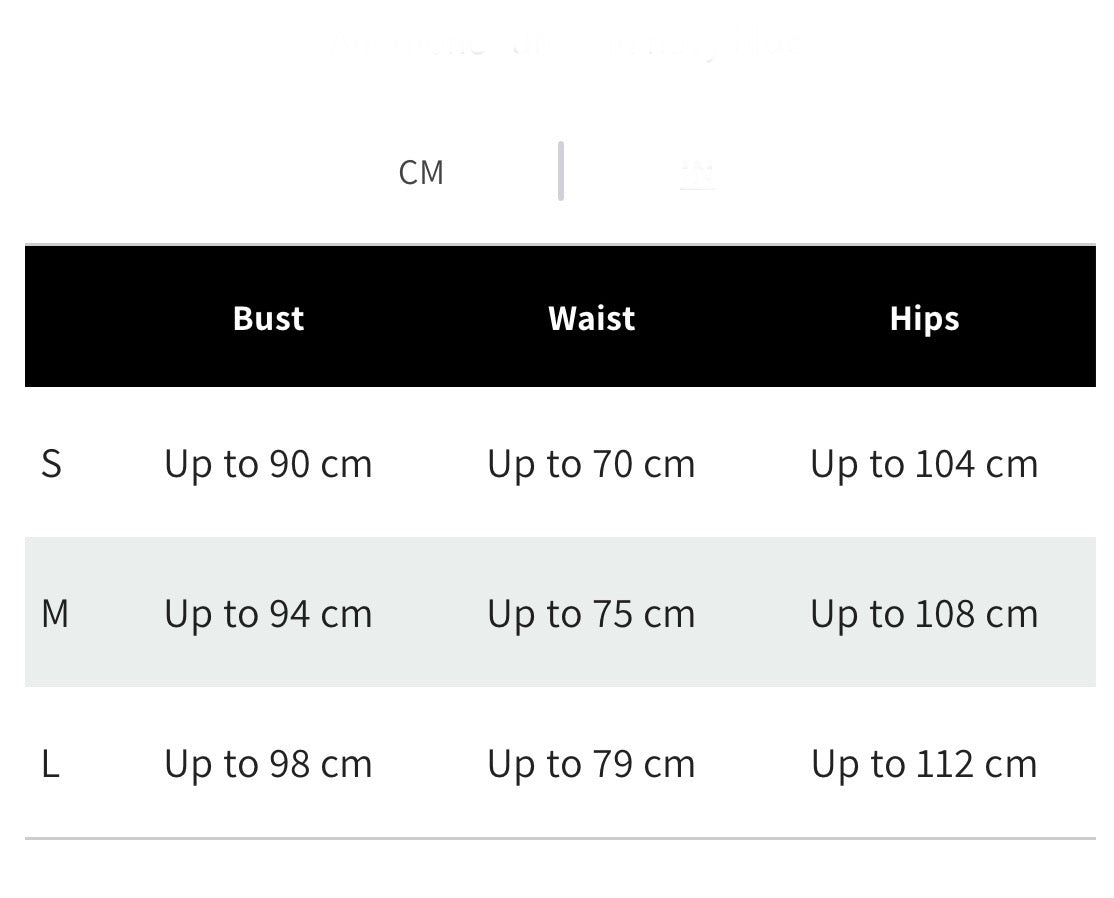This screenshot has height=898, width=1114.
Task: Click the Bust column header
Action: click(269, 318)
